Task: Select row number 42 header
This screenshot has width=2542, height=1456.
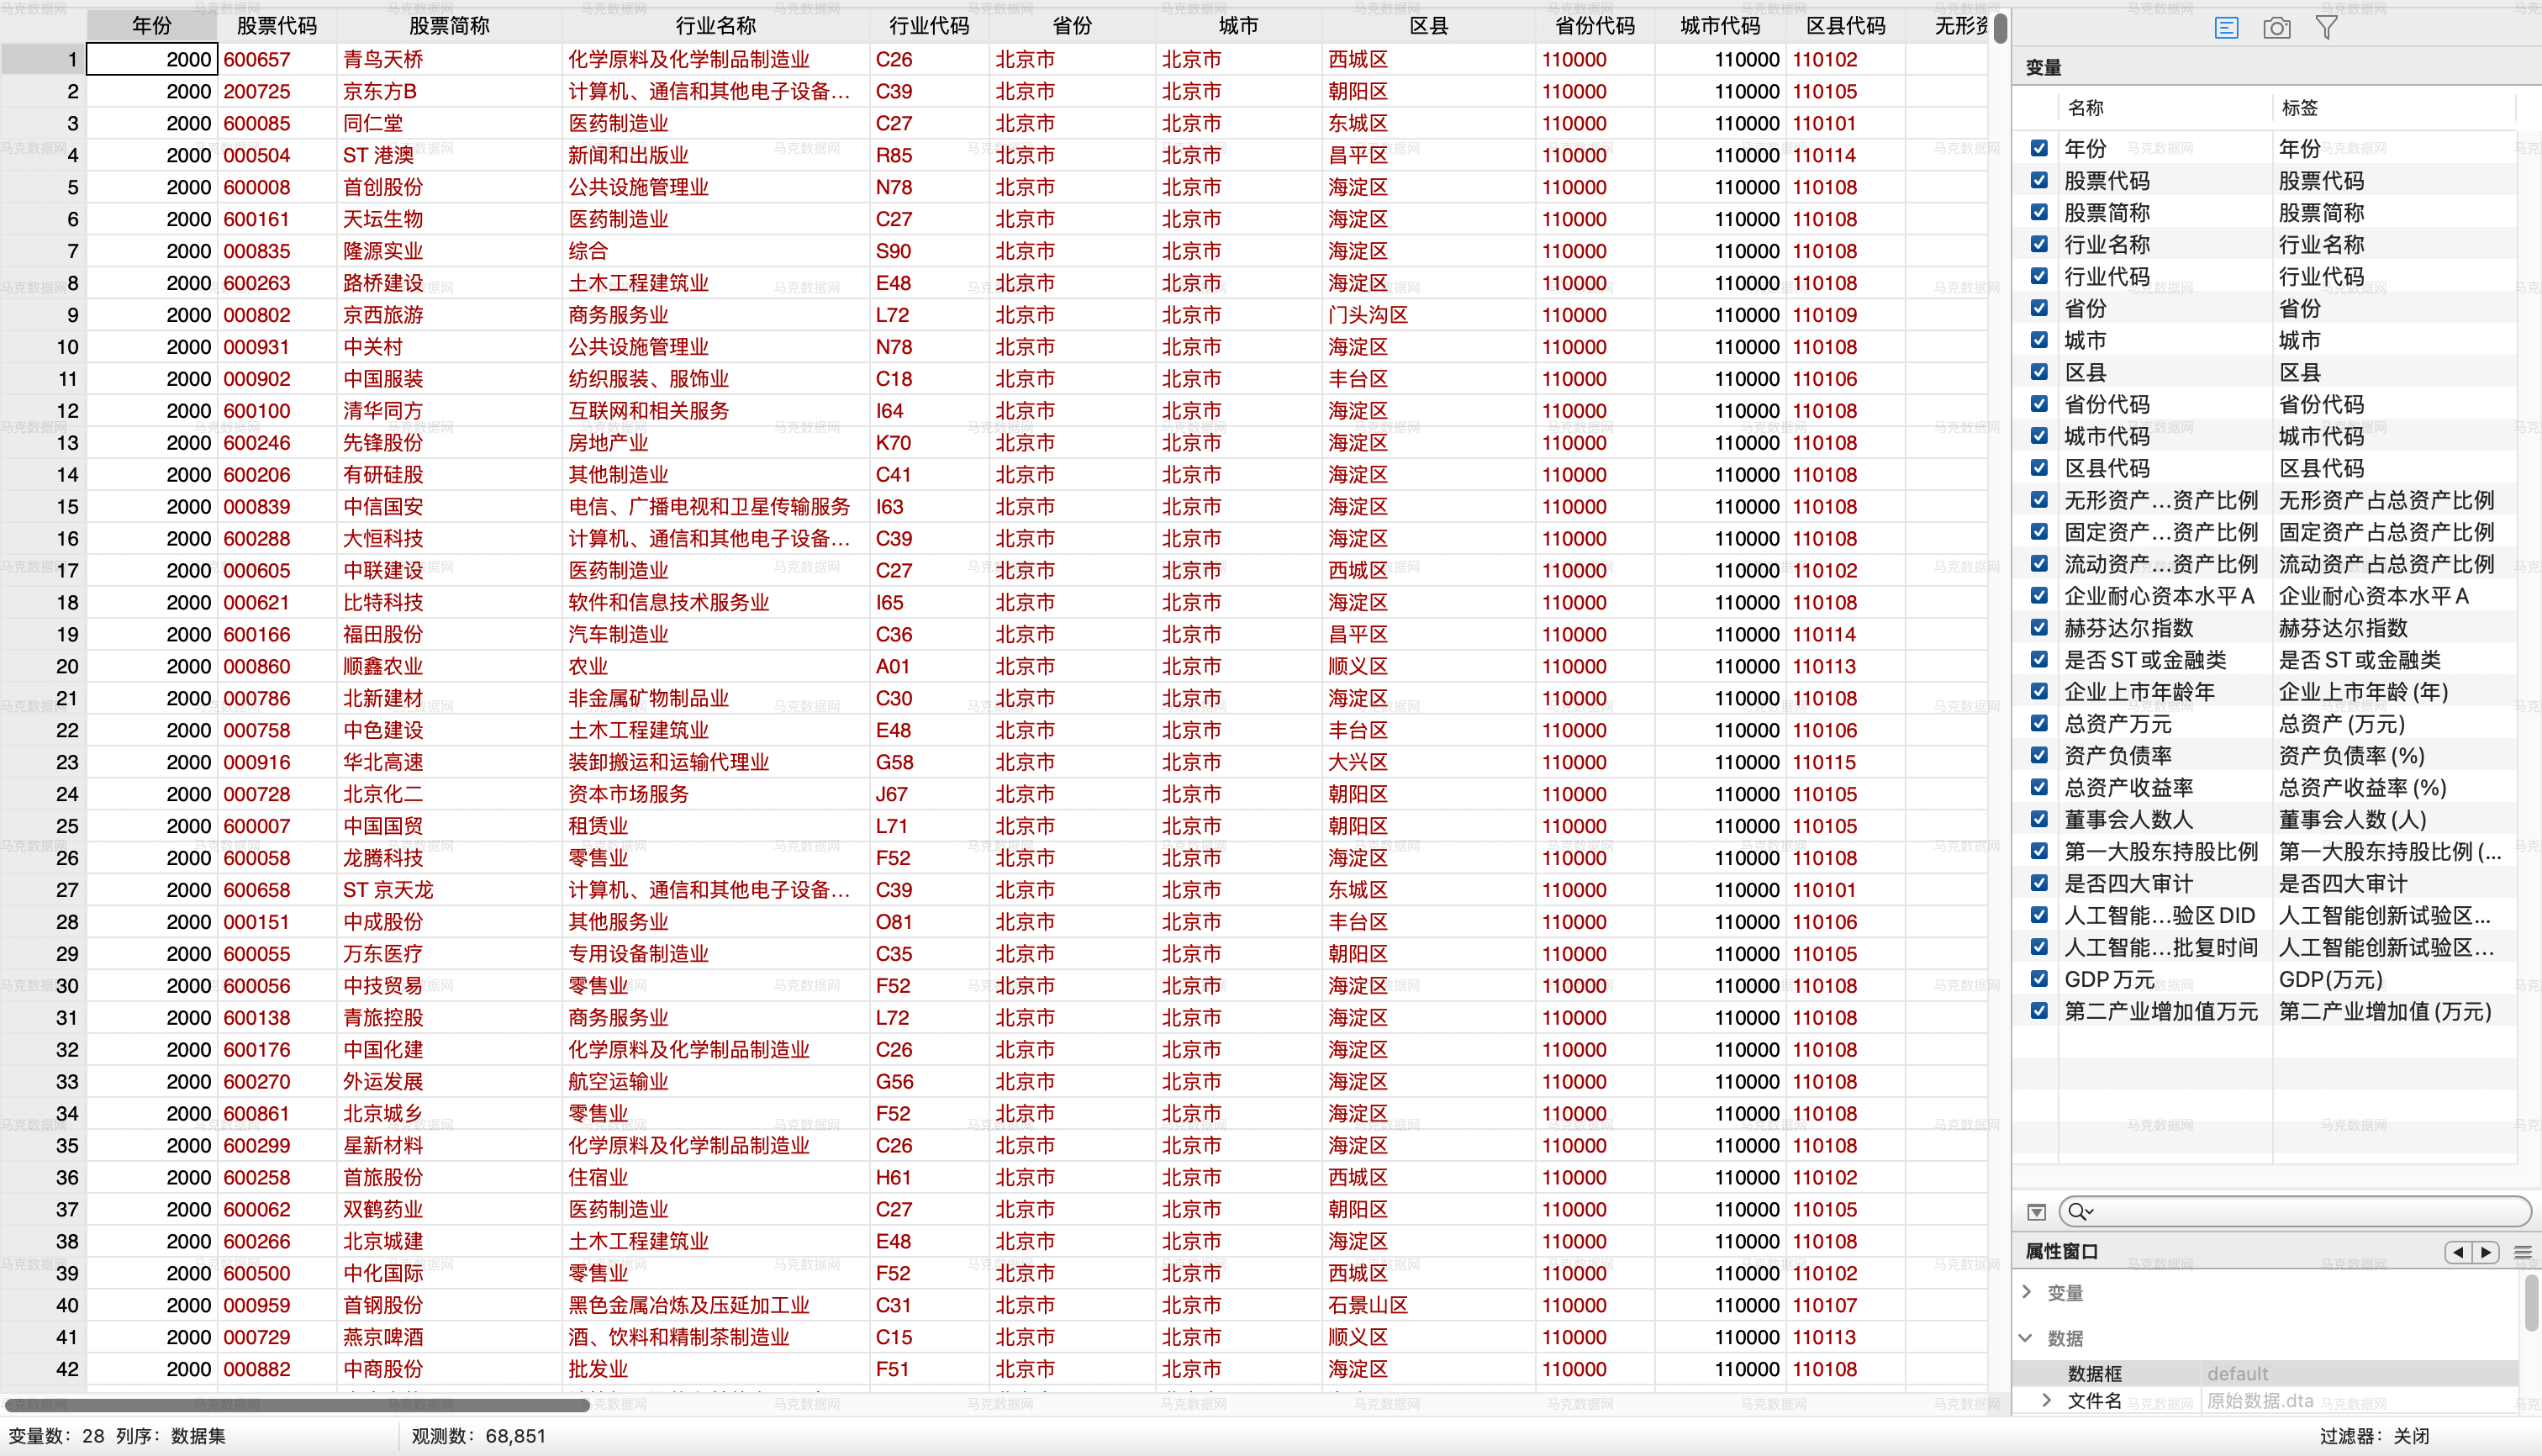Action: [x=43, y=1369]
